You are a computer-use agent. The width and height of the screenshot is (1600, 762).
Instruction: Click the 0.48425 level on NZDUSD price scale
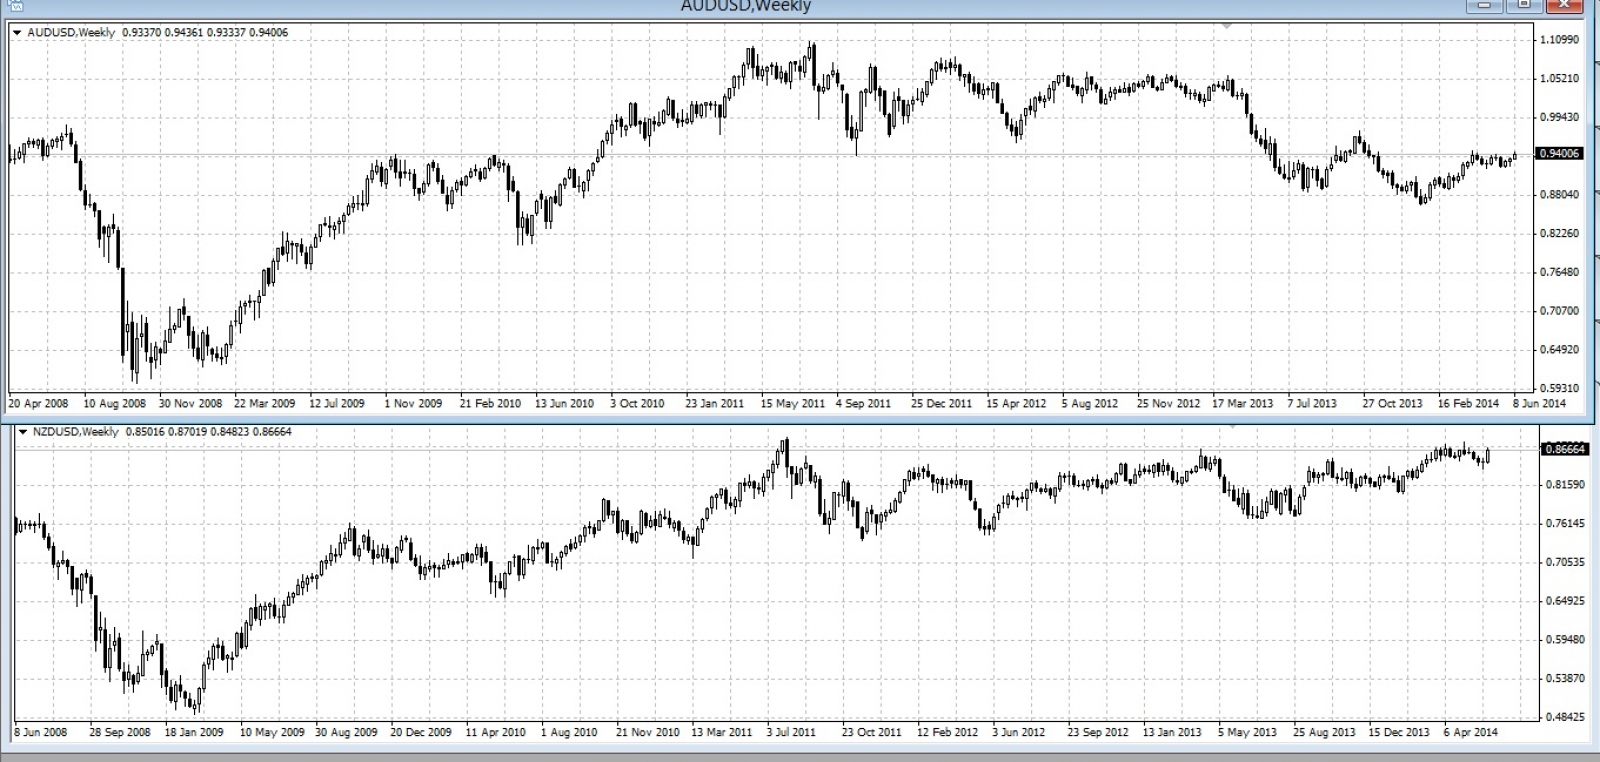(x=1565, y=717)
